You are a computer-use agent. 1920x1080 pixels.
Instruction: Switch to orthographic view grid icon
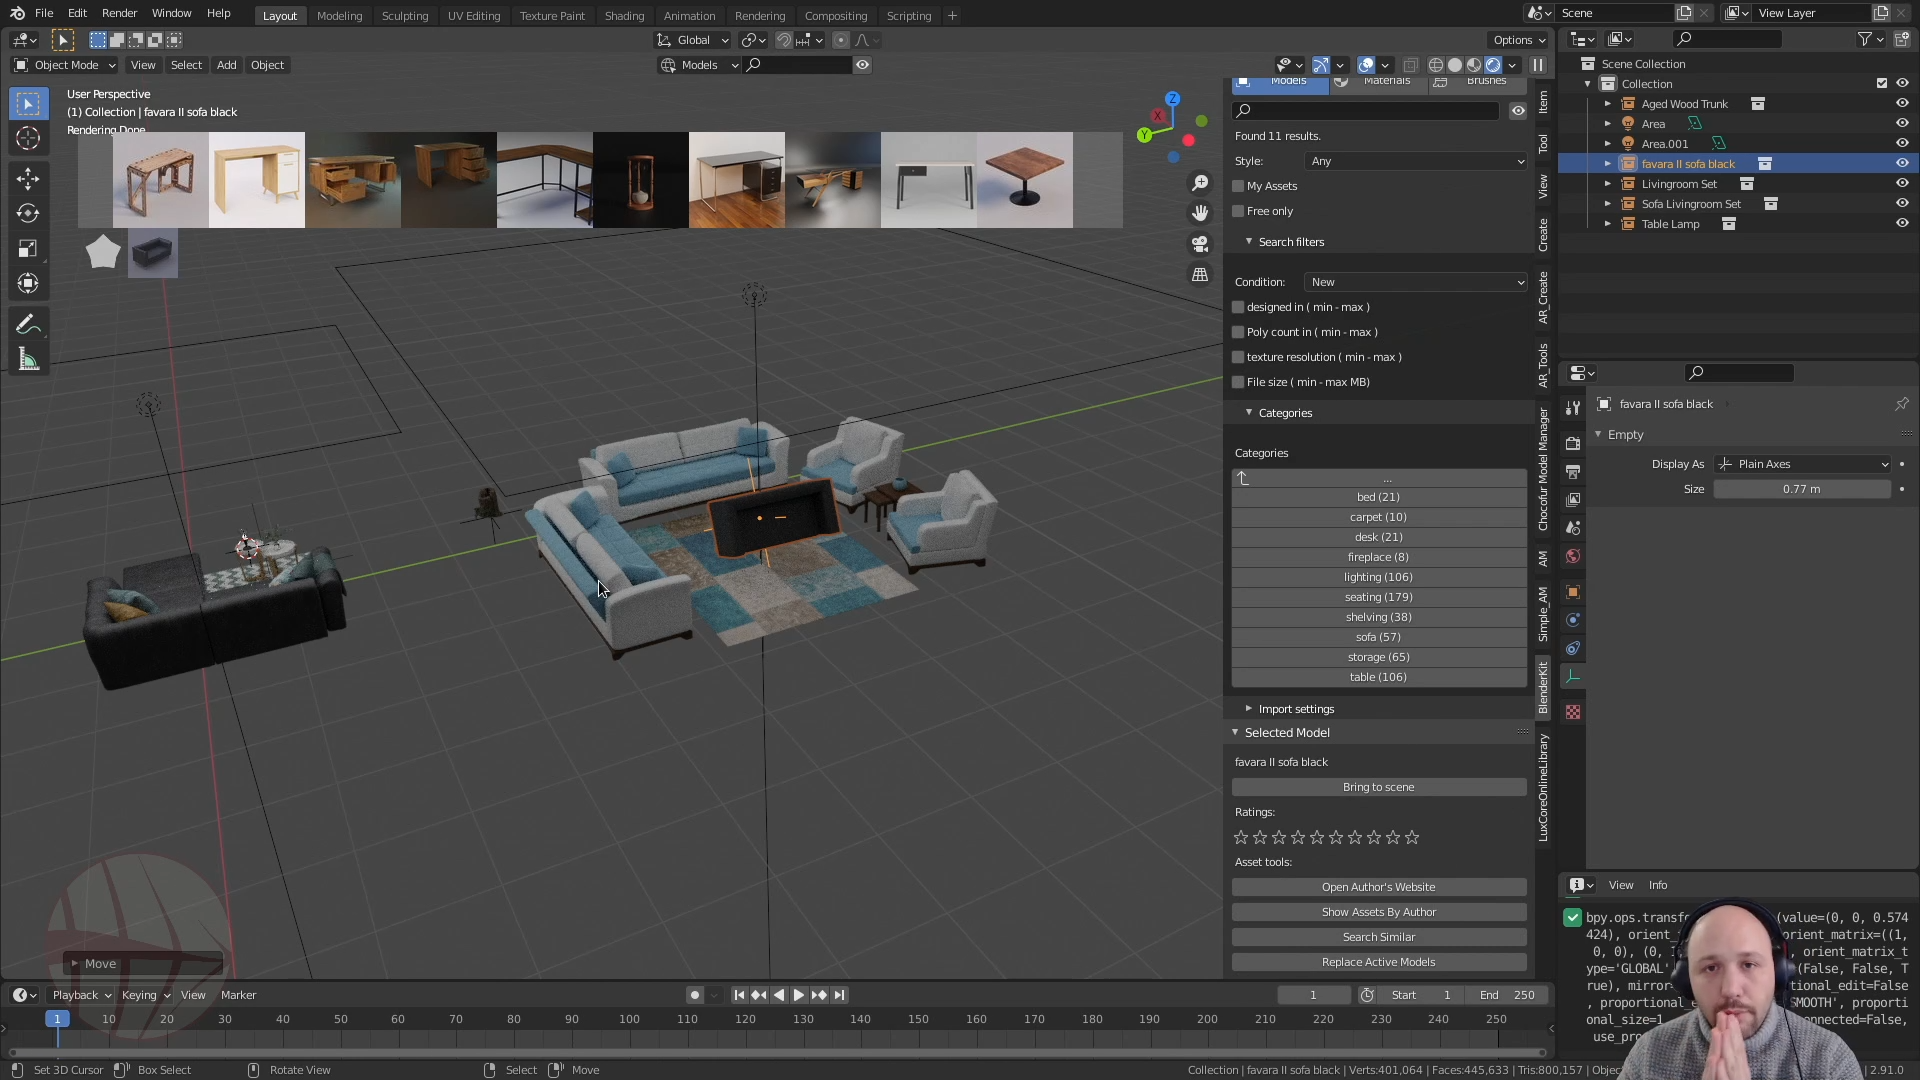click(x=1200, y=275)
